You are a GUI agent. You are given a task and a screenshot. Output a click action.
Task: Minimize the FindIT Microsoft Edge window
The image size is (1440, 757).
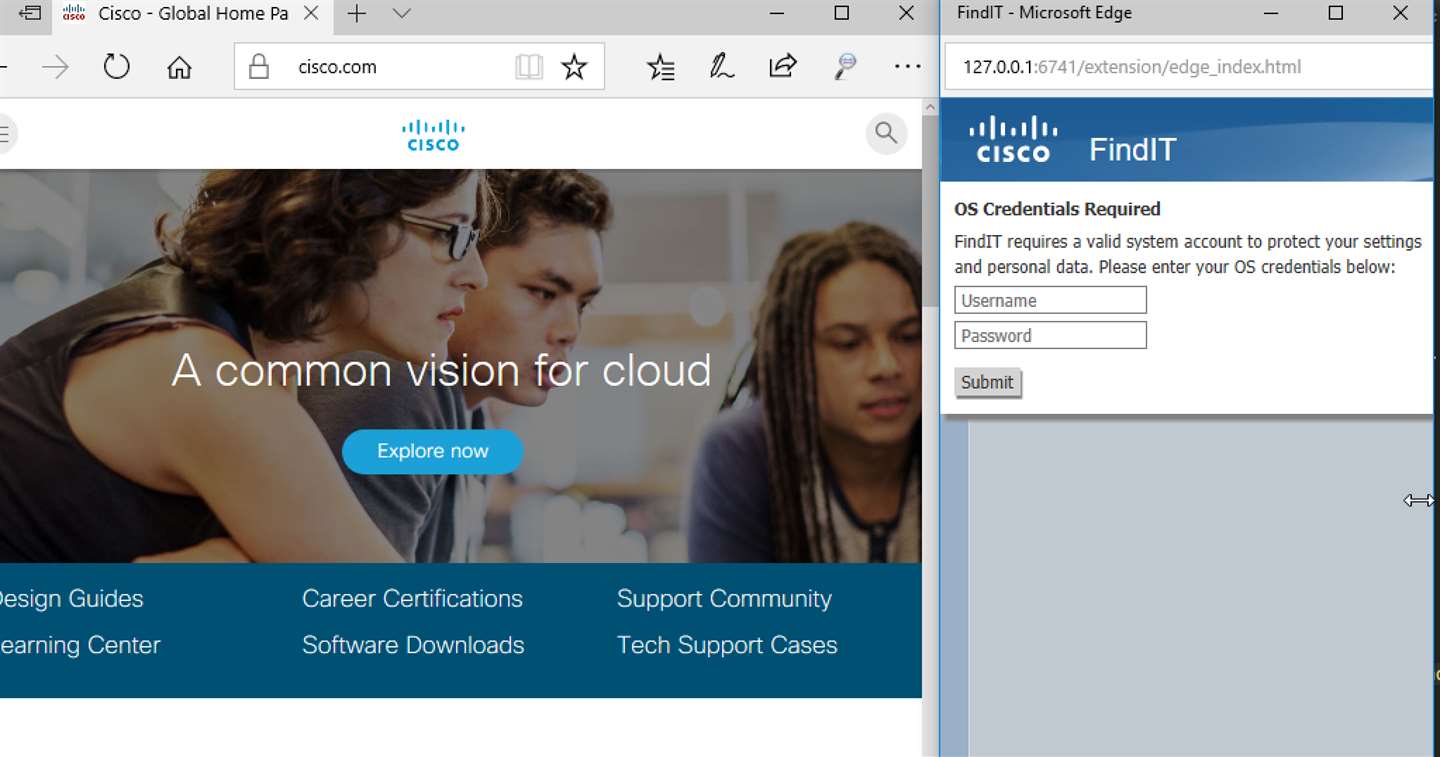pos(1271,13)
